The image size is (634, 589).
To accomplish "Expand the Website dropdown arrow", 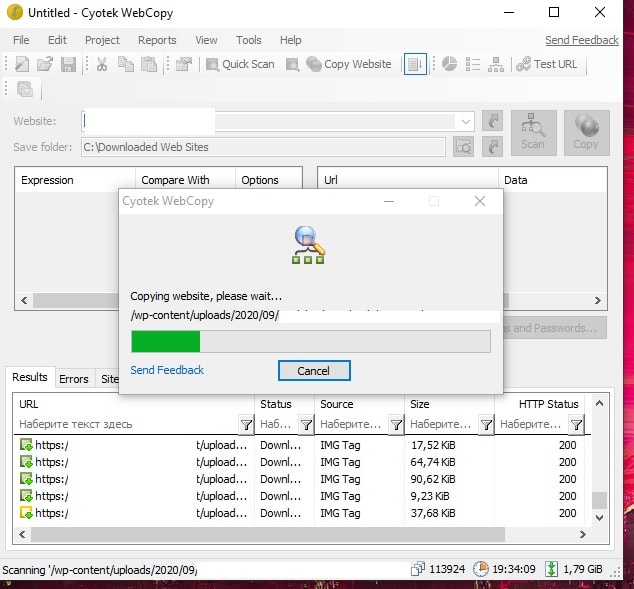I will pyautogui.click(x=466, y=121).
